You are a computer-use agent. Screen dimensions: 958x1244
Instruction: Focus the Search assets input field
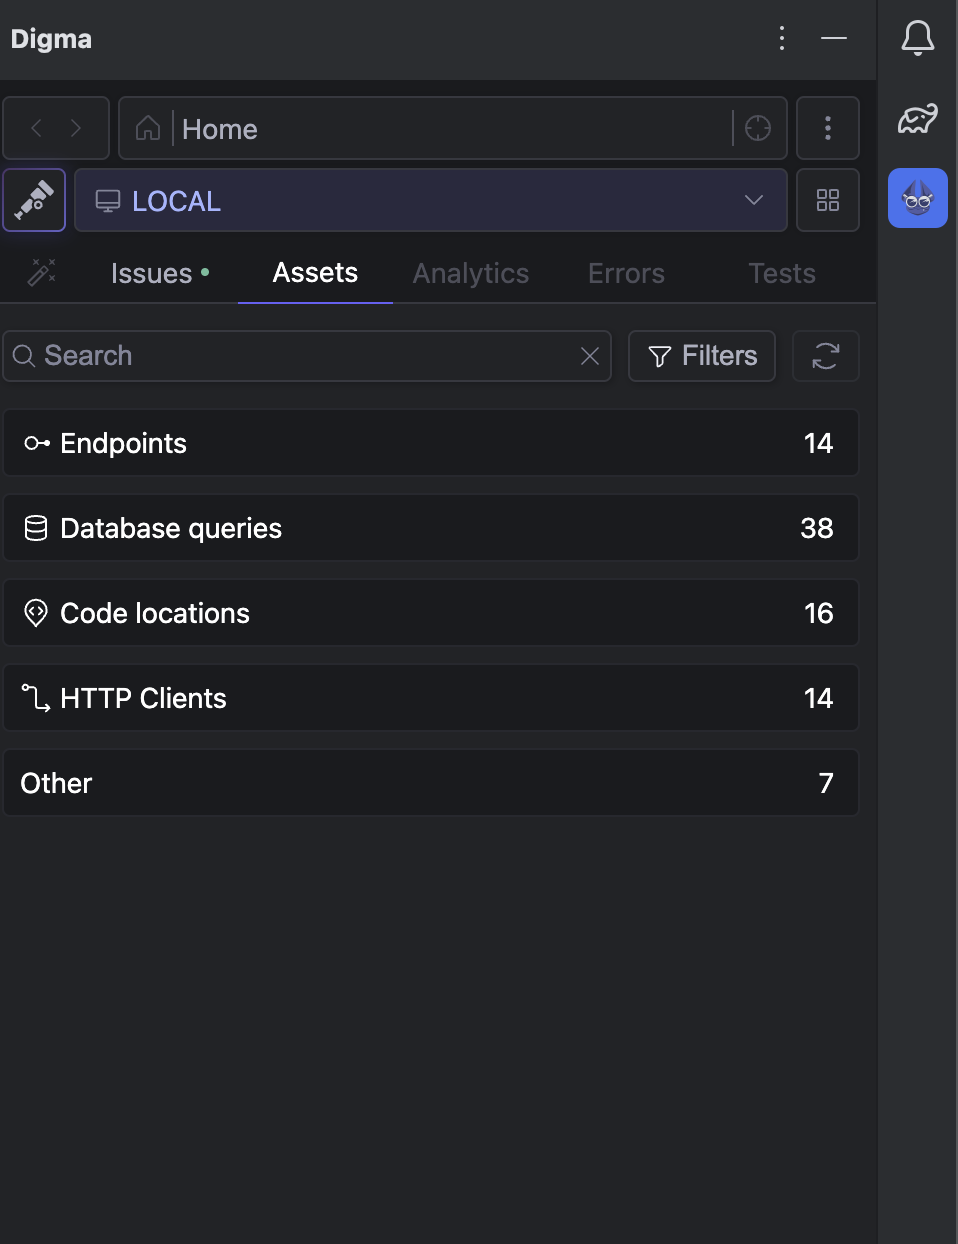coord(307,356)
